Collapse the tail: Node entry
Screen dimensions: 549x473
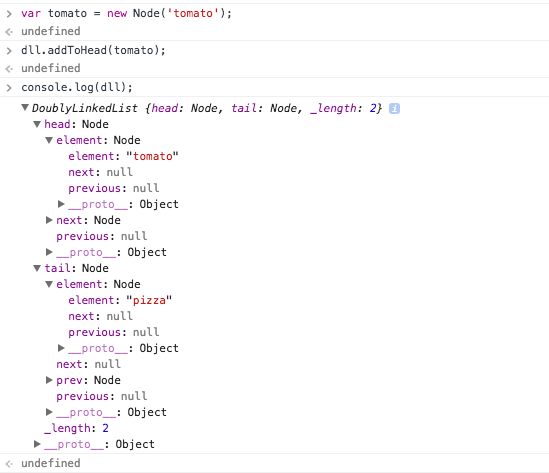coord(37,268)
